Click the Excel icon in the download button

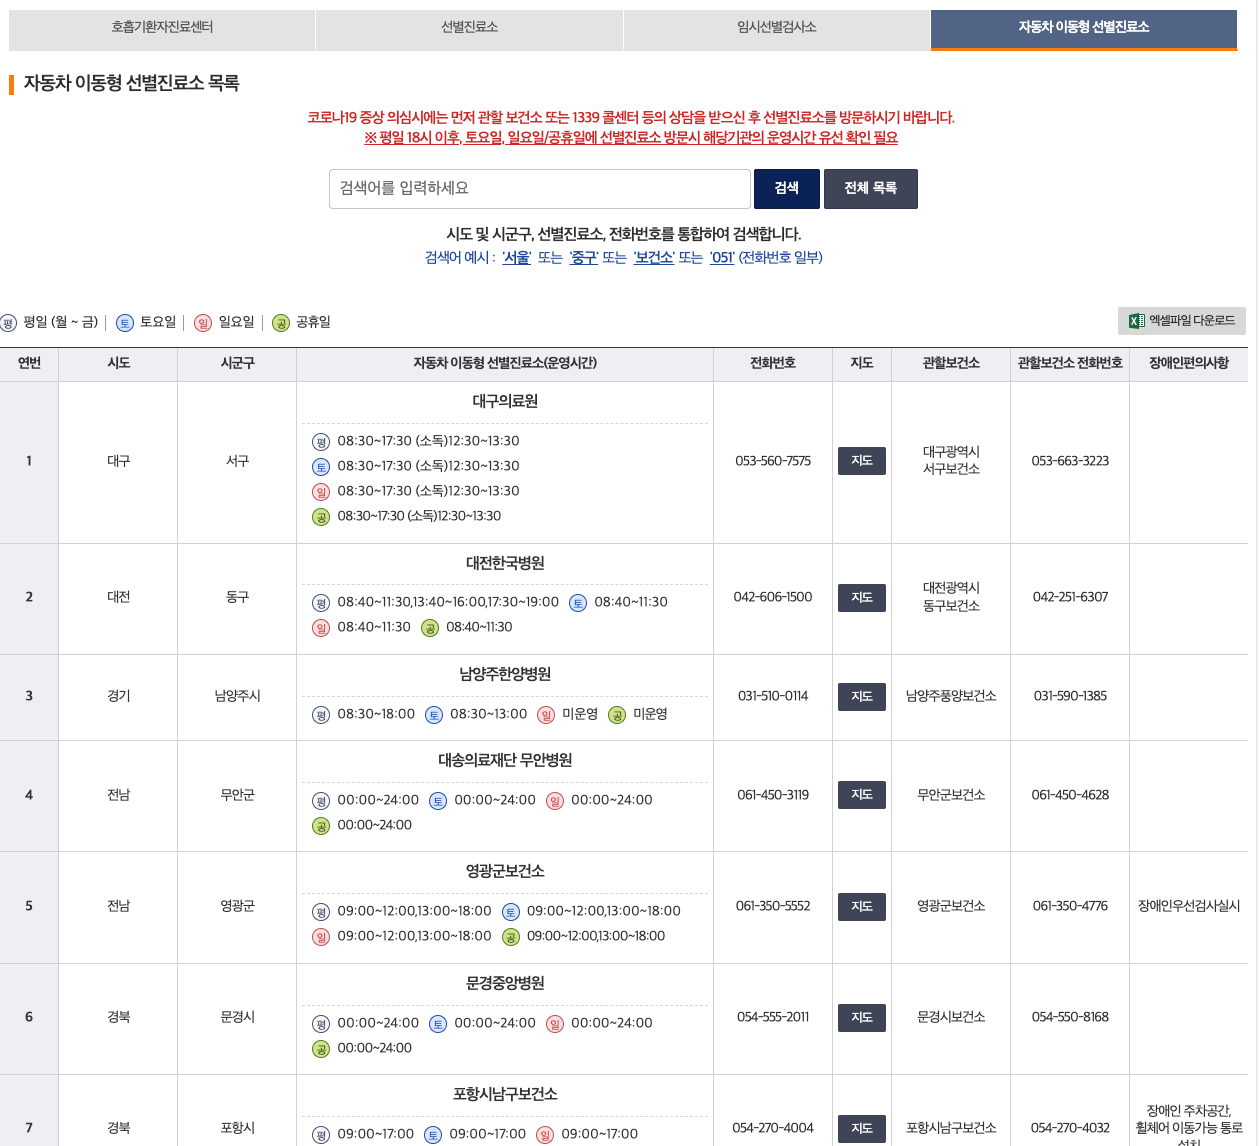tap(1136, 321)
